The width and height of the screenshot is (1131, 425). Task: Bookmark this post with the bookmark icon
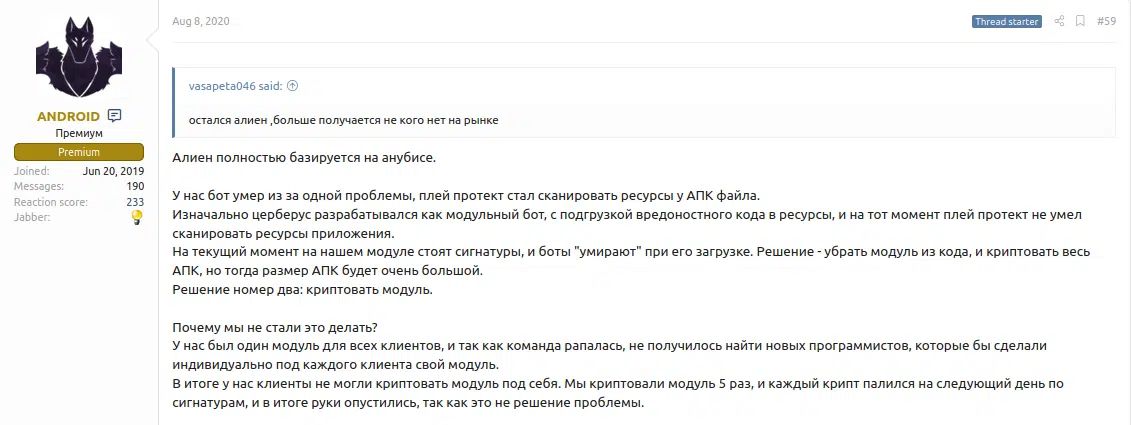(x=1080, y=21)
